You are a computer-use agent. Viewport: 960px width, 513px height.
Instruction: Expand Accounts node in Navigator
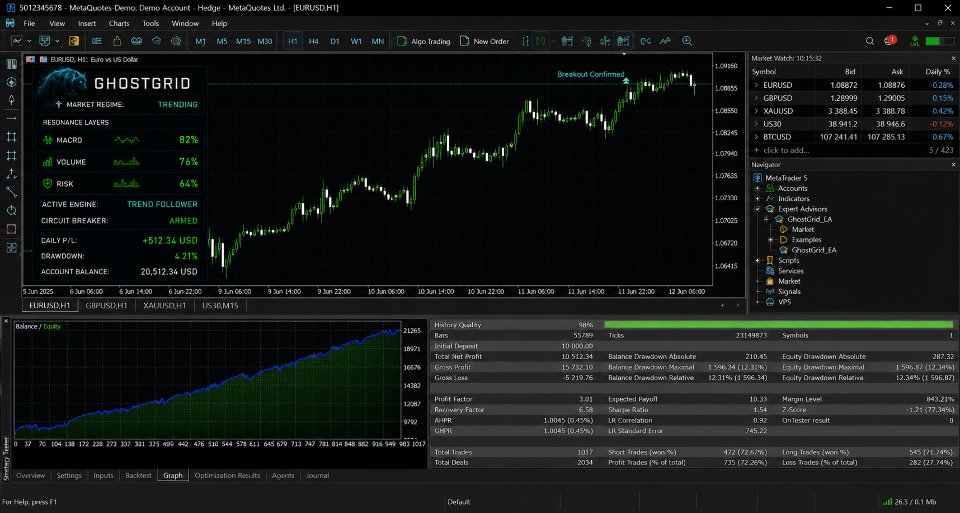click(757, 189)
